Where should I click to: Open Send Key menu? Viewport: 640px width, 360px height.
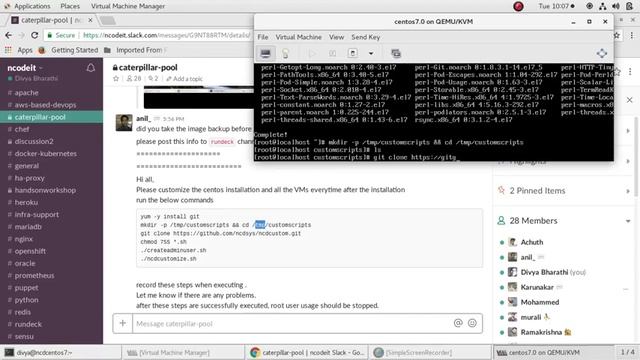(x=366, y=37)
